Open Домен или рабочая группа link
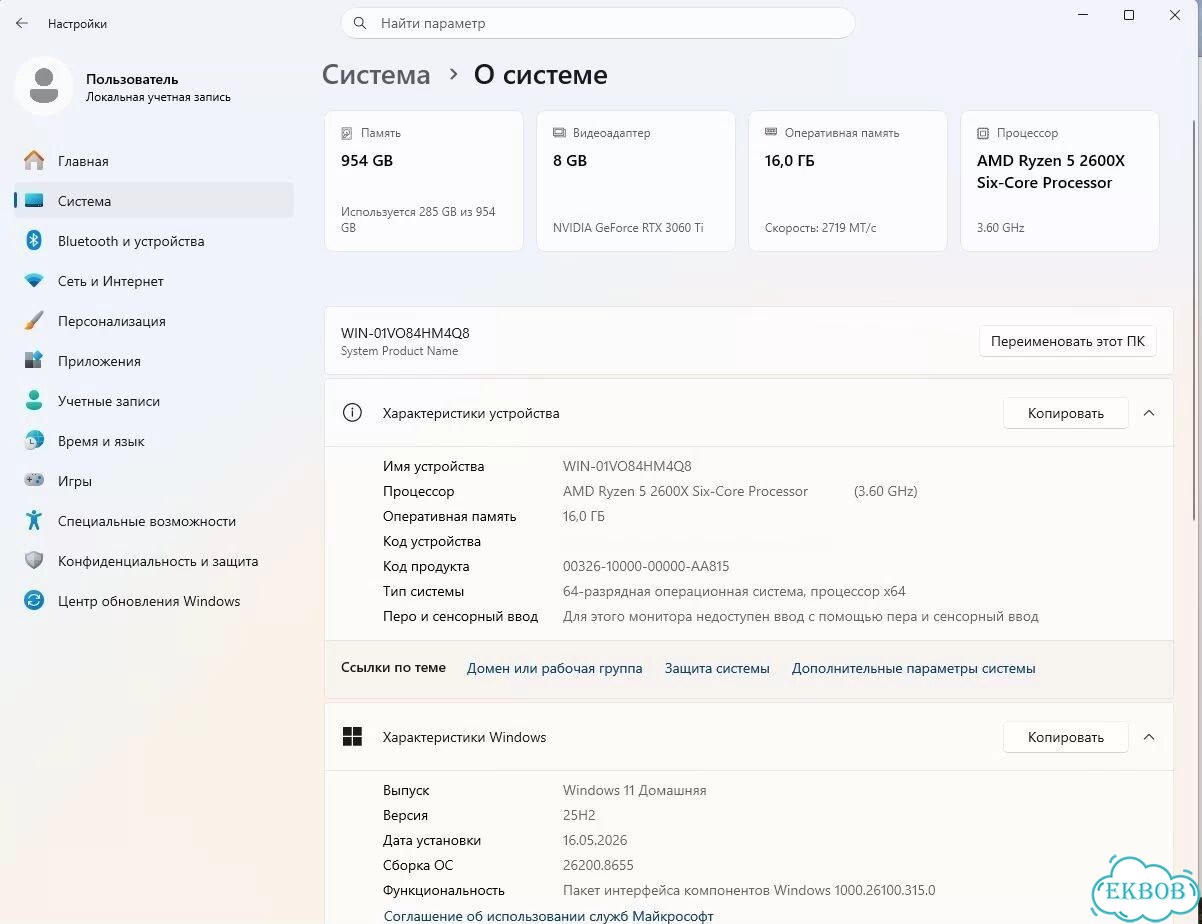Screen dimensions: 1202x924 click(555, 668)
